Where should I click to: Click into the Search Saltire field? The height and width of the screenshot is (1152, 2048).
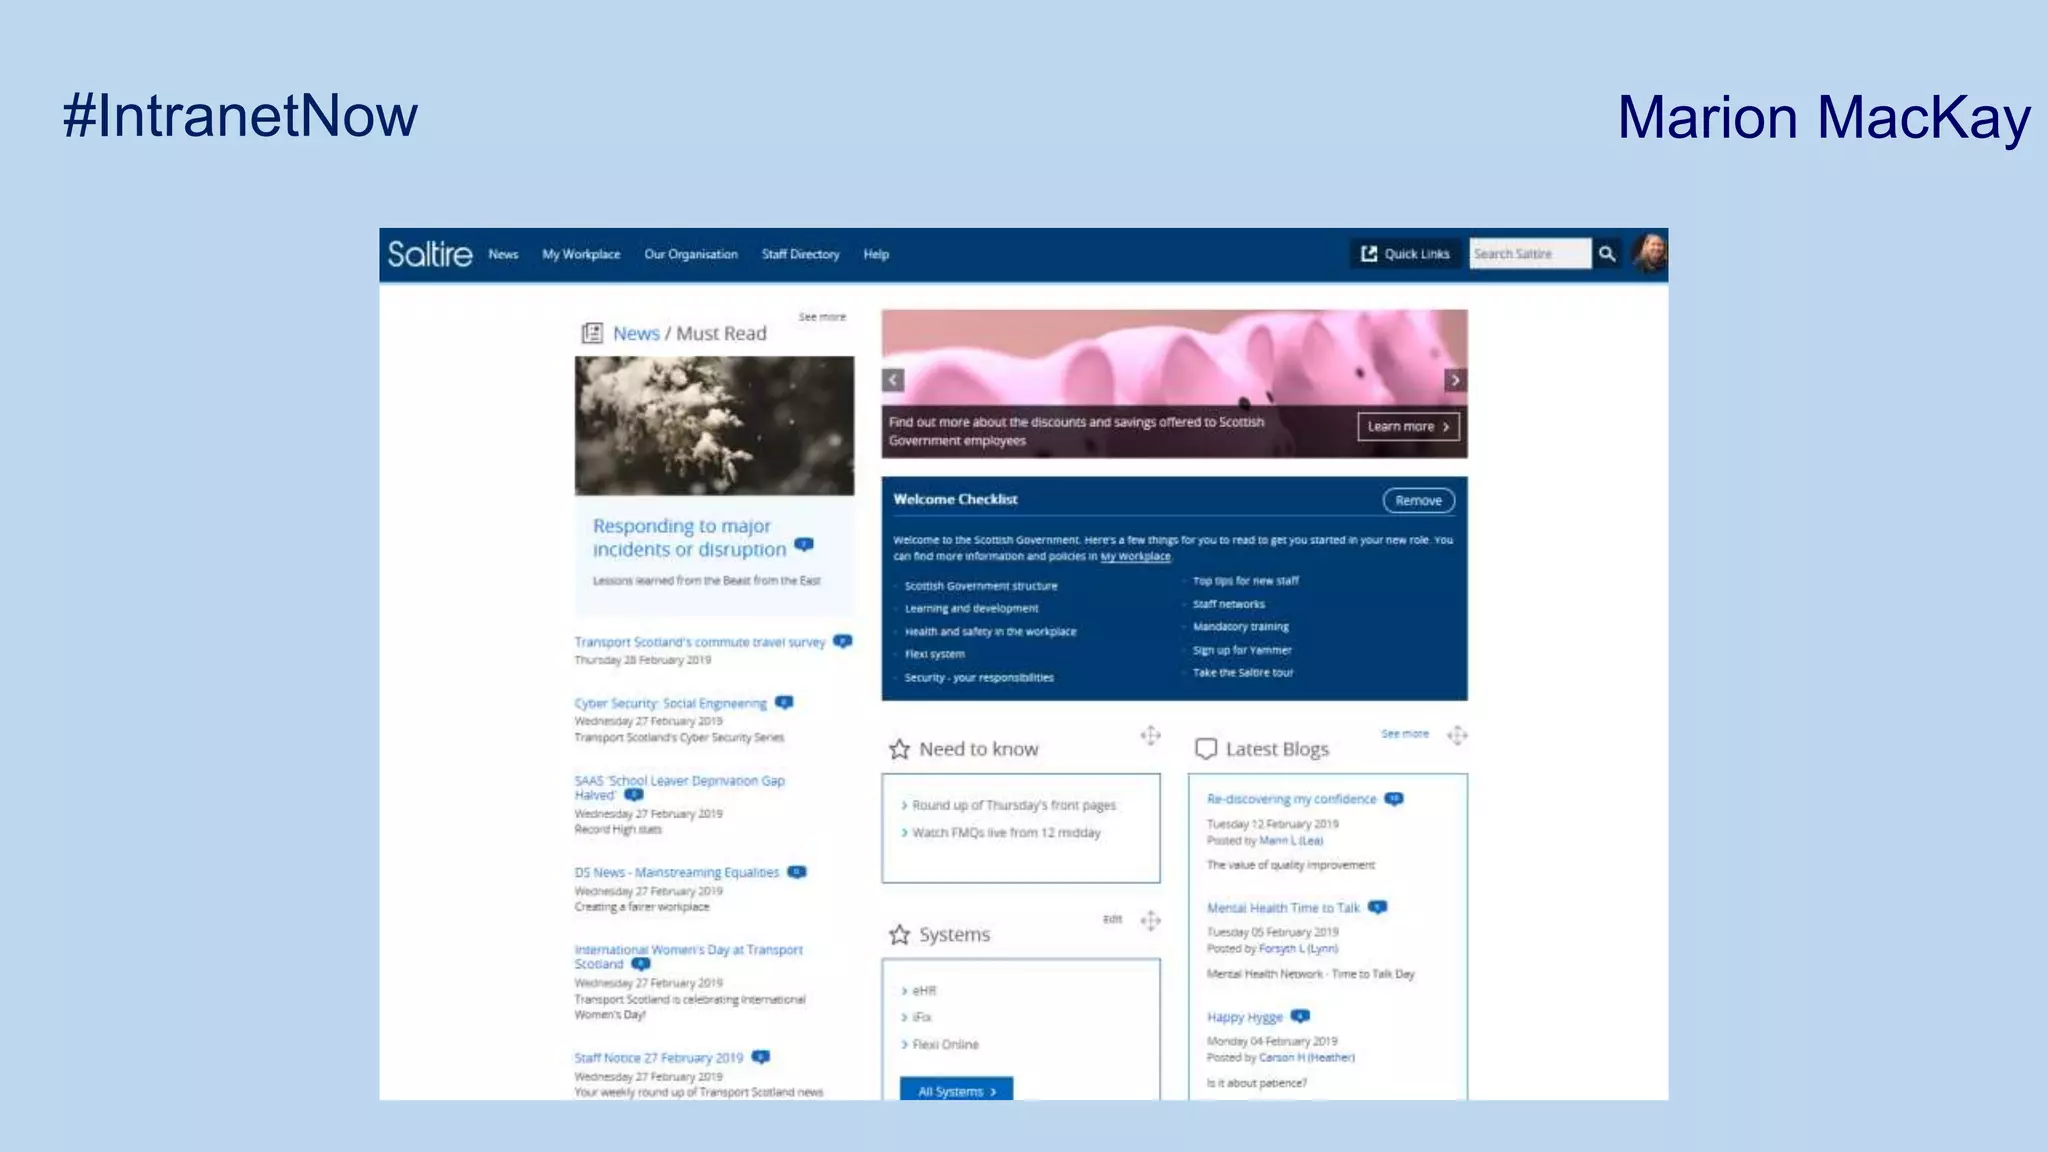(x=1528, y=254)
